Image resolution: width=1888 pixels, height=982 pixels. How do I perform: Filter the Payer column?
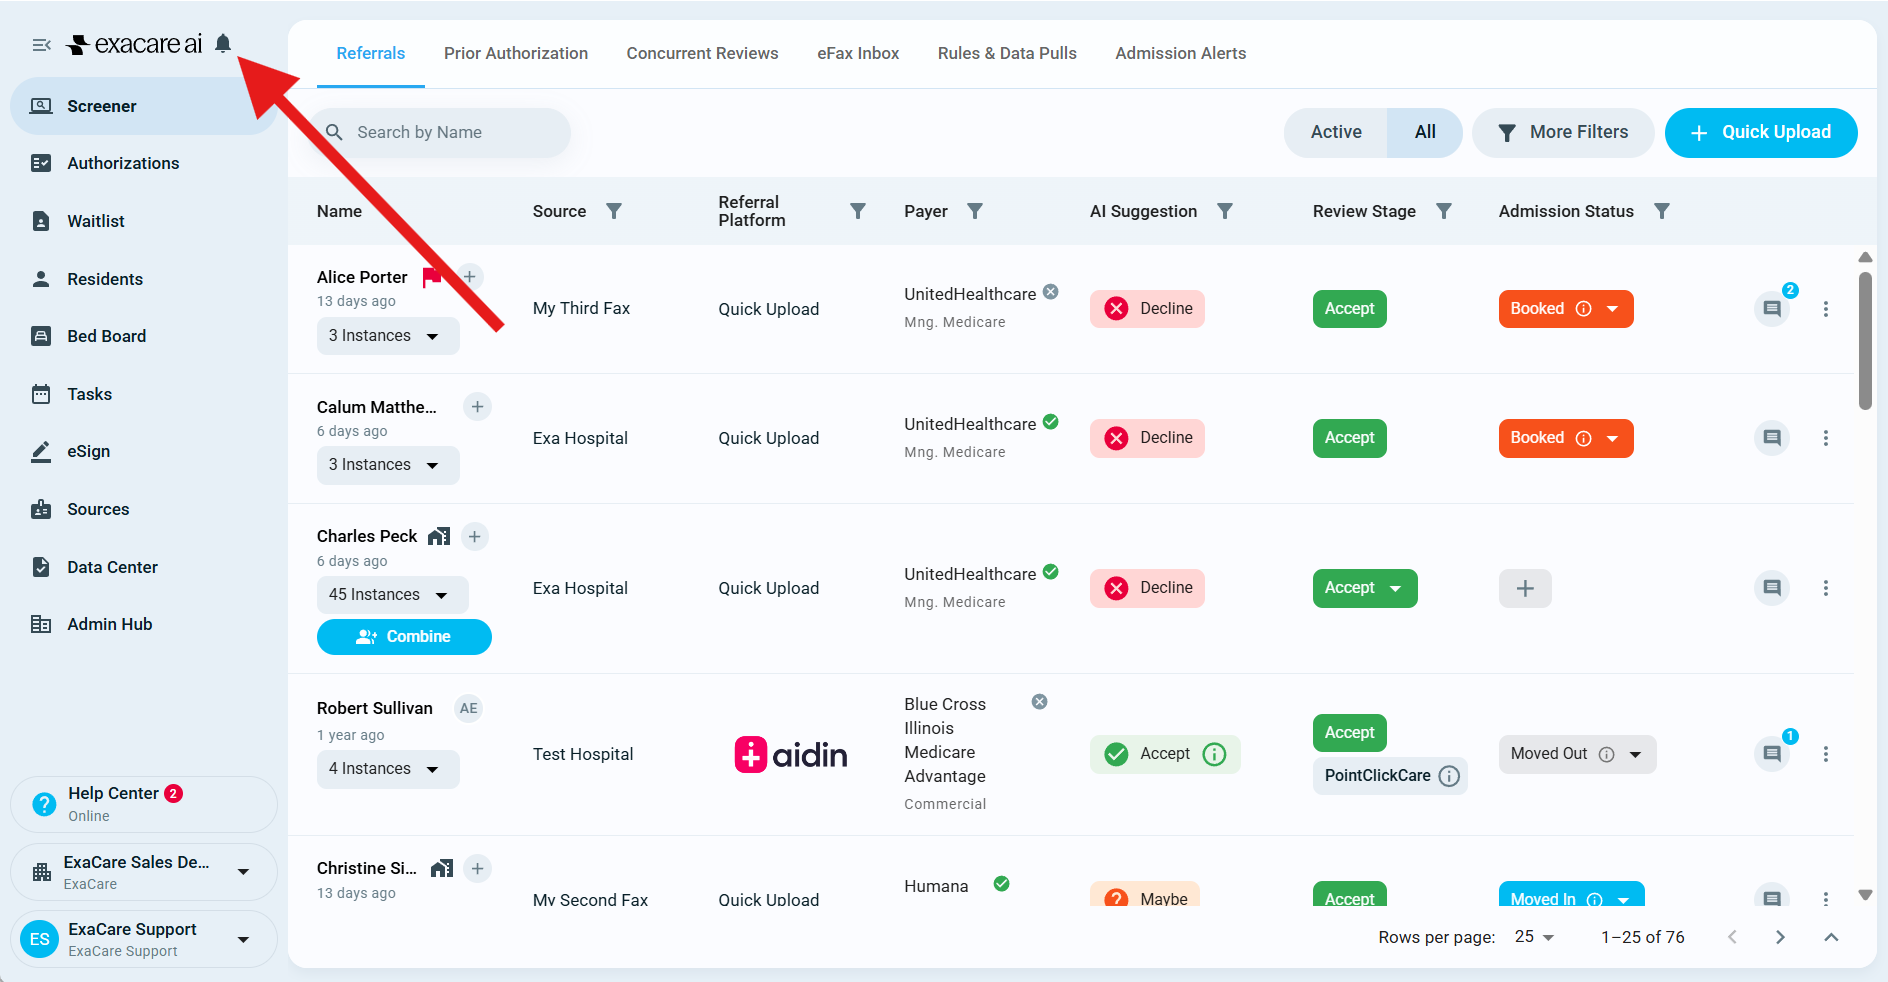click(975, 211)
